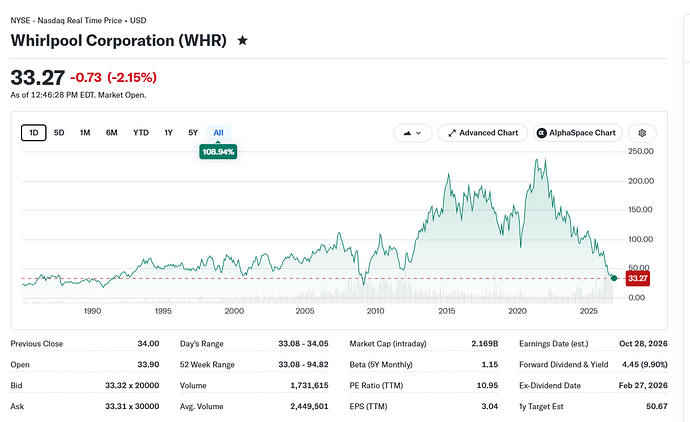Click the Market Cap (intraday) label
Viewport: 690px width, 422px height.
click(388, 344)
